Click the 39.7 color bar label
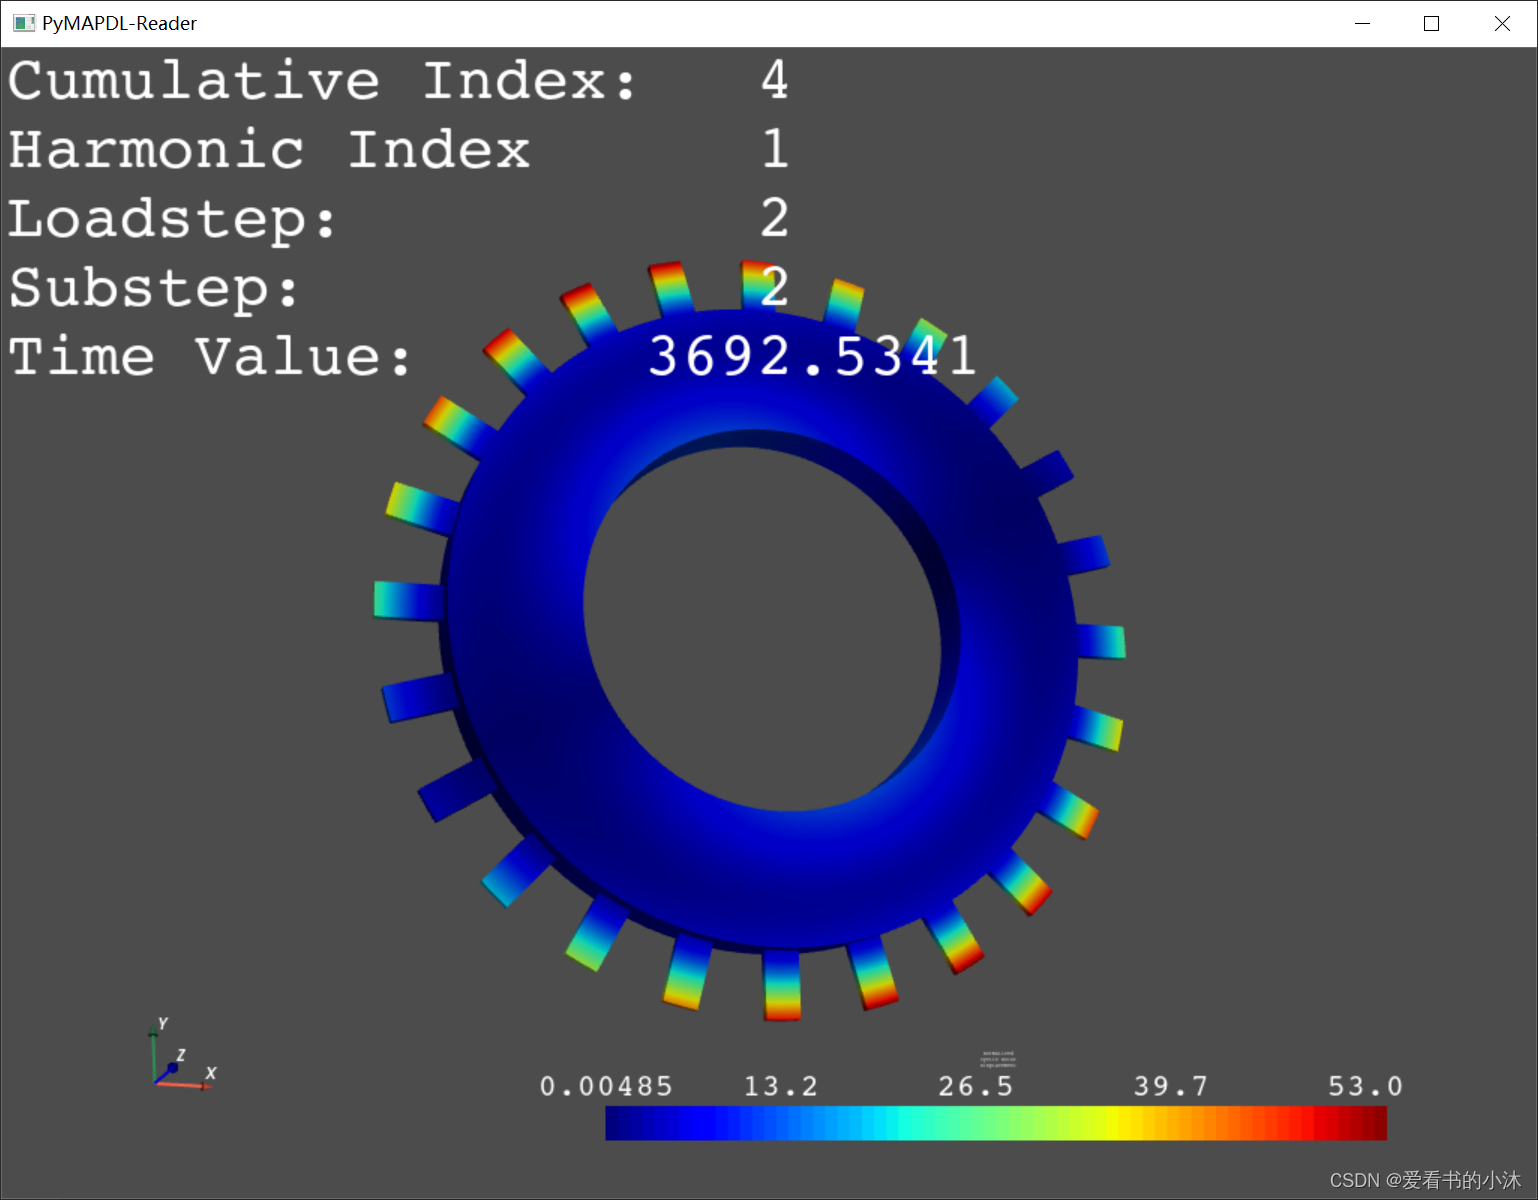 pyautogui.click(x=1171, y=1086)
